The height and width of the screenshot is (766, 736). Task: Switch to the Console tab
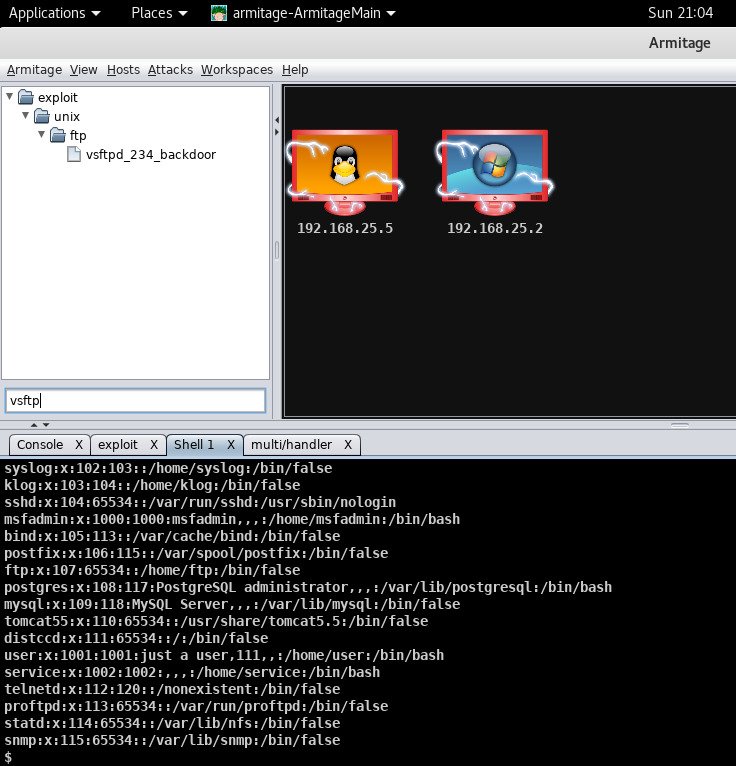click(40, 445)
